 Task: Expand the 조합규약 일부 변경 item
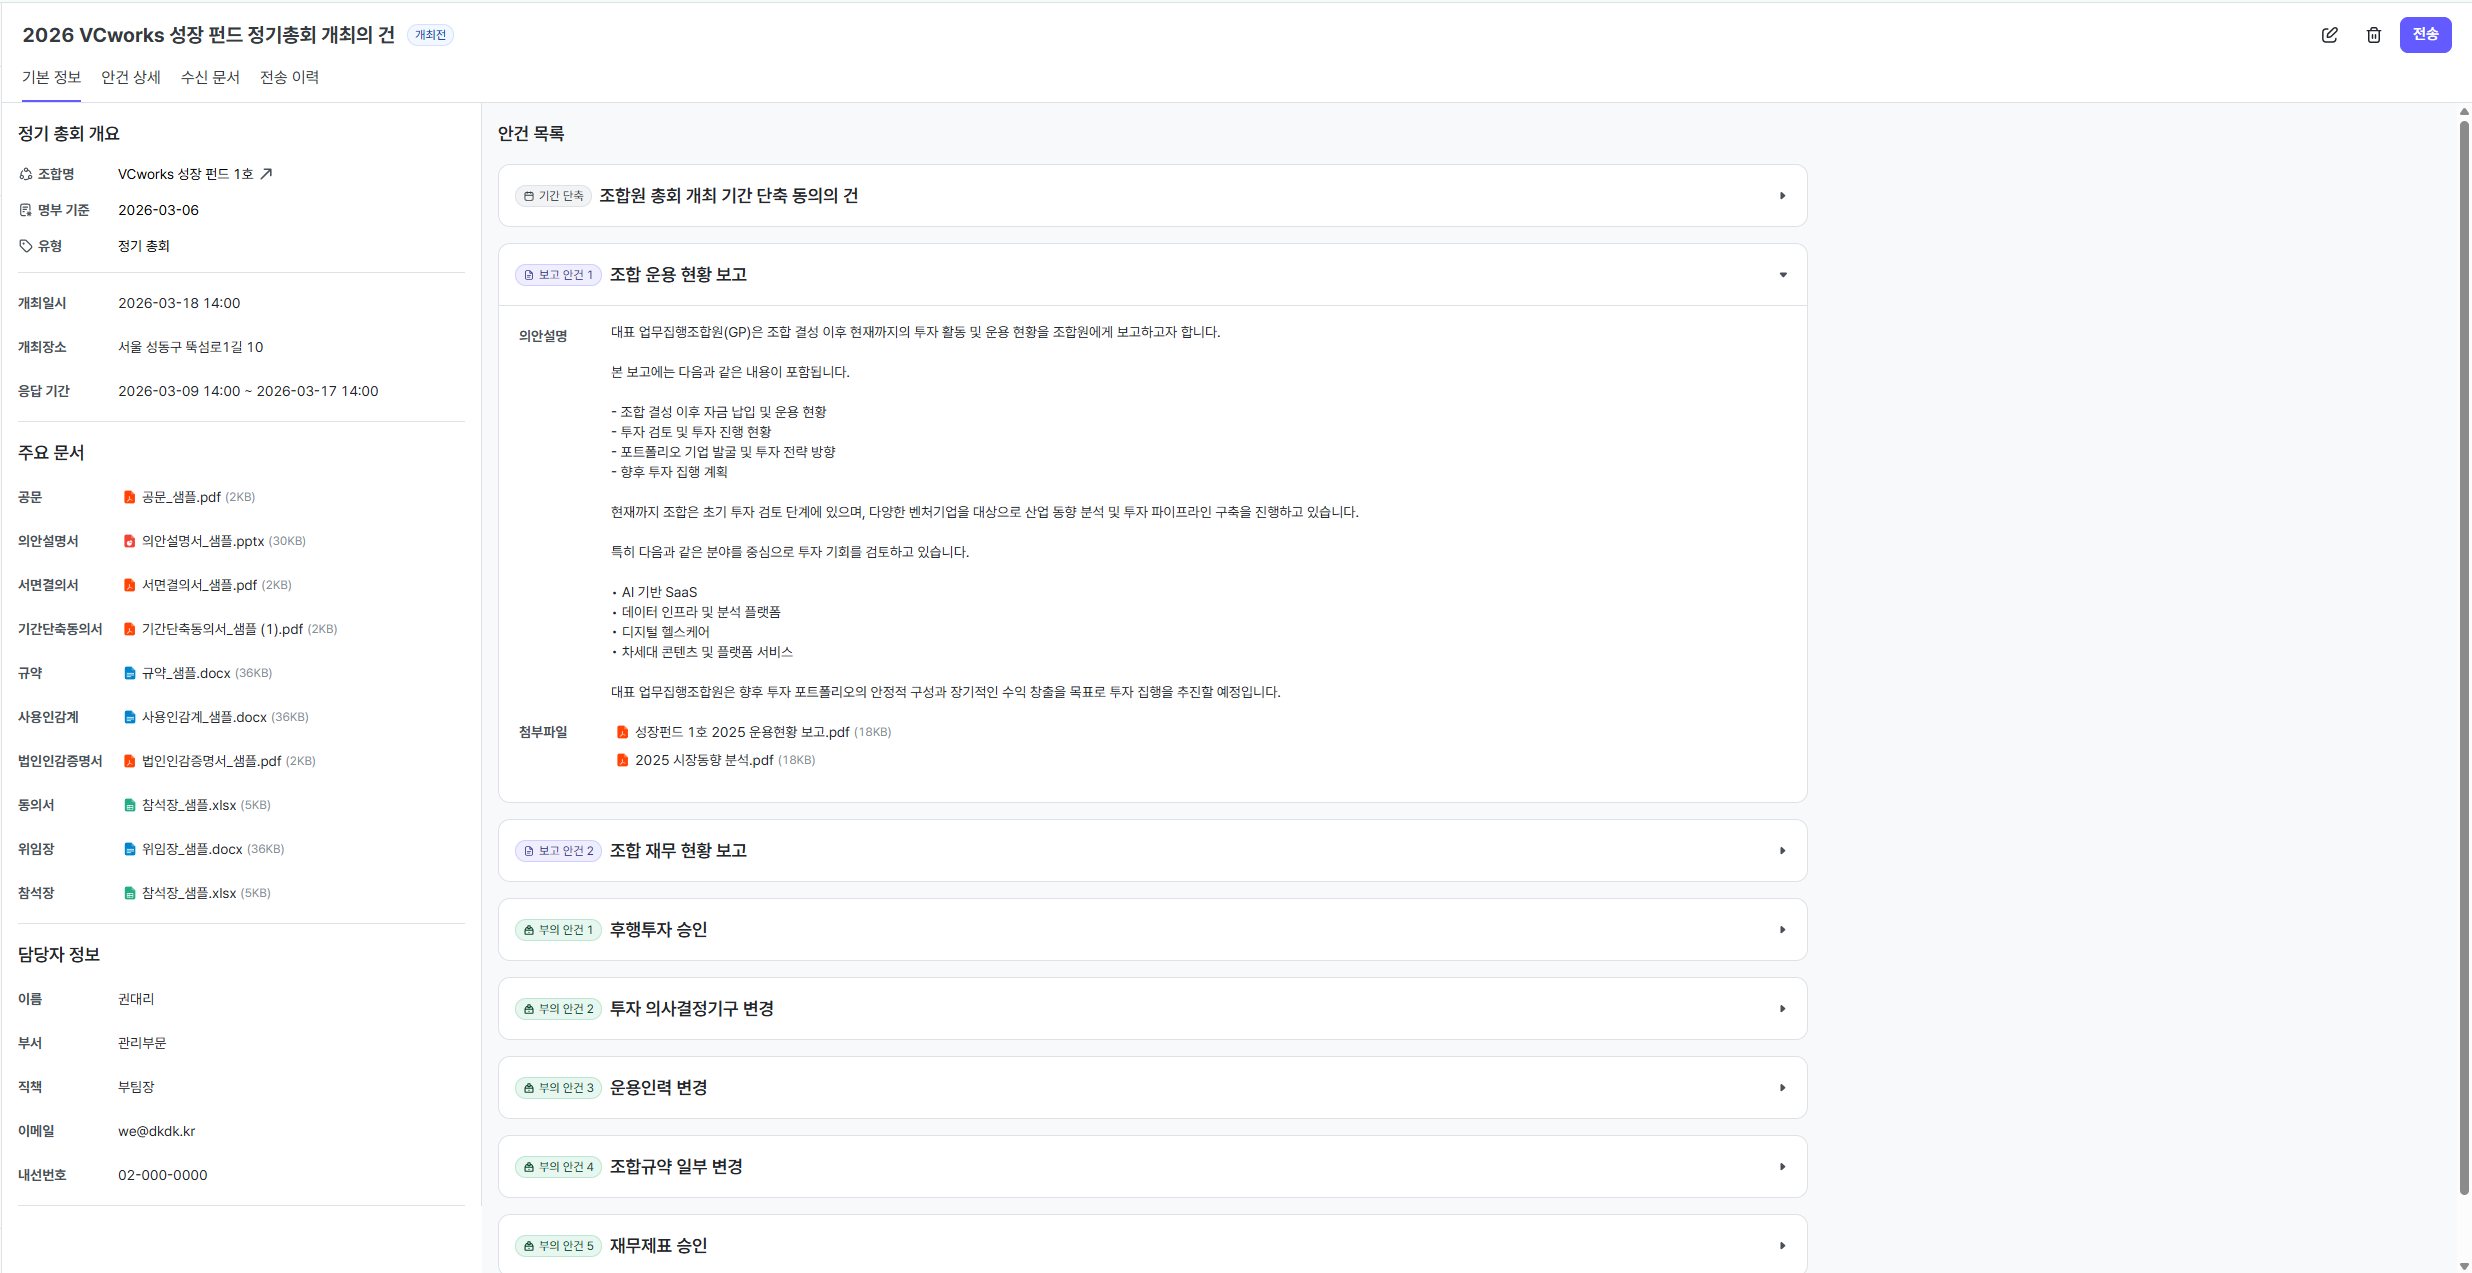(x=1782, y=1167)
